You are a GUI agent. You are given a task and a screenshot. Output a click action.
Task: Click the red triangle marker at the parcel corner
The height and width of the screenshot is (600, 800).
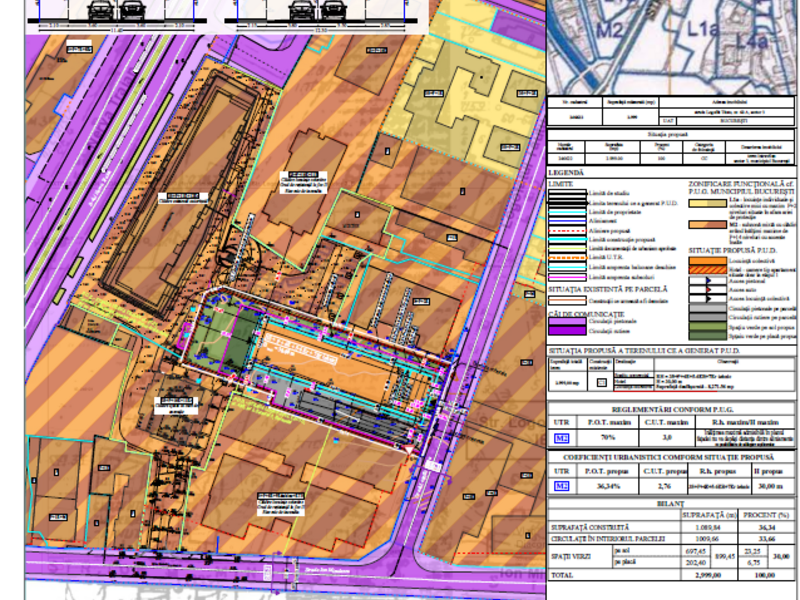(409, 450)
